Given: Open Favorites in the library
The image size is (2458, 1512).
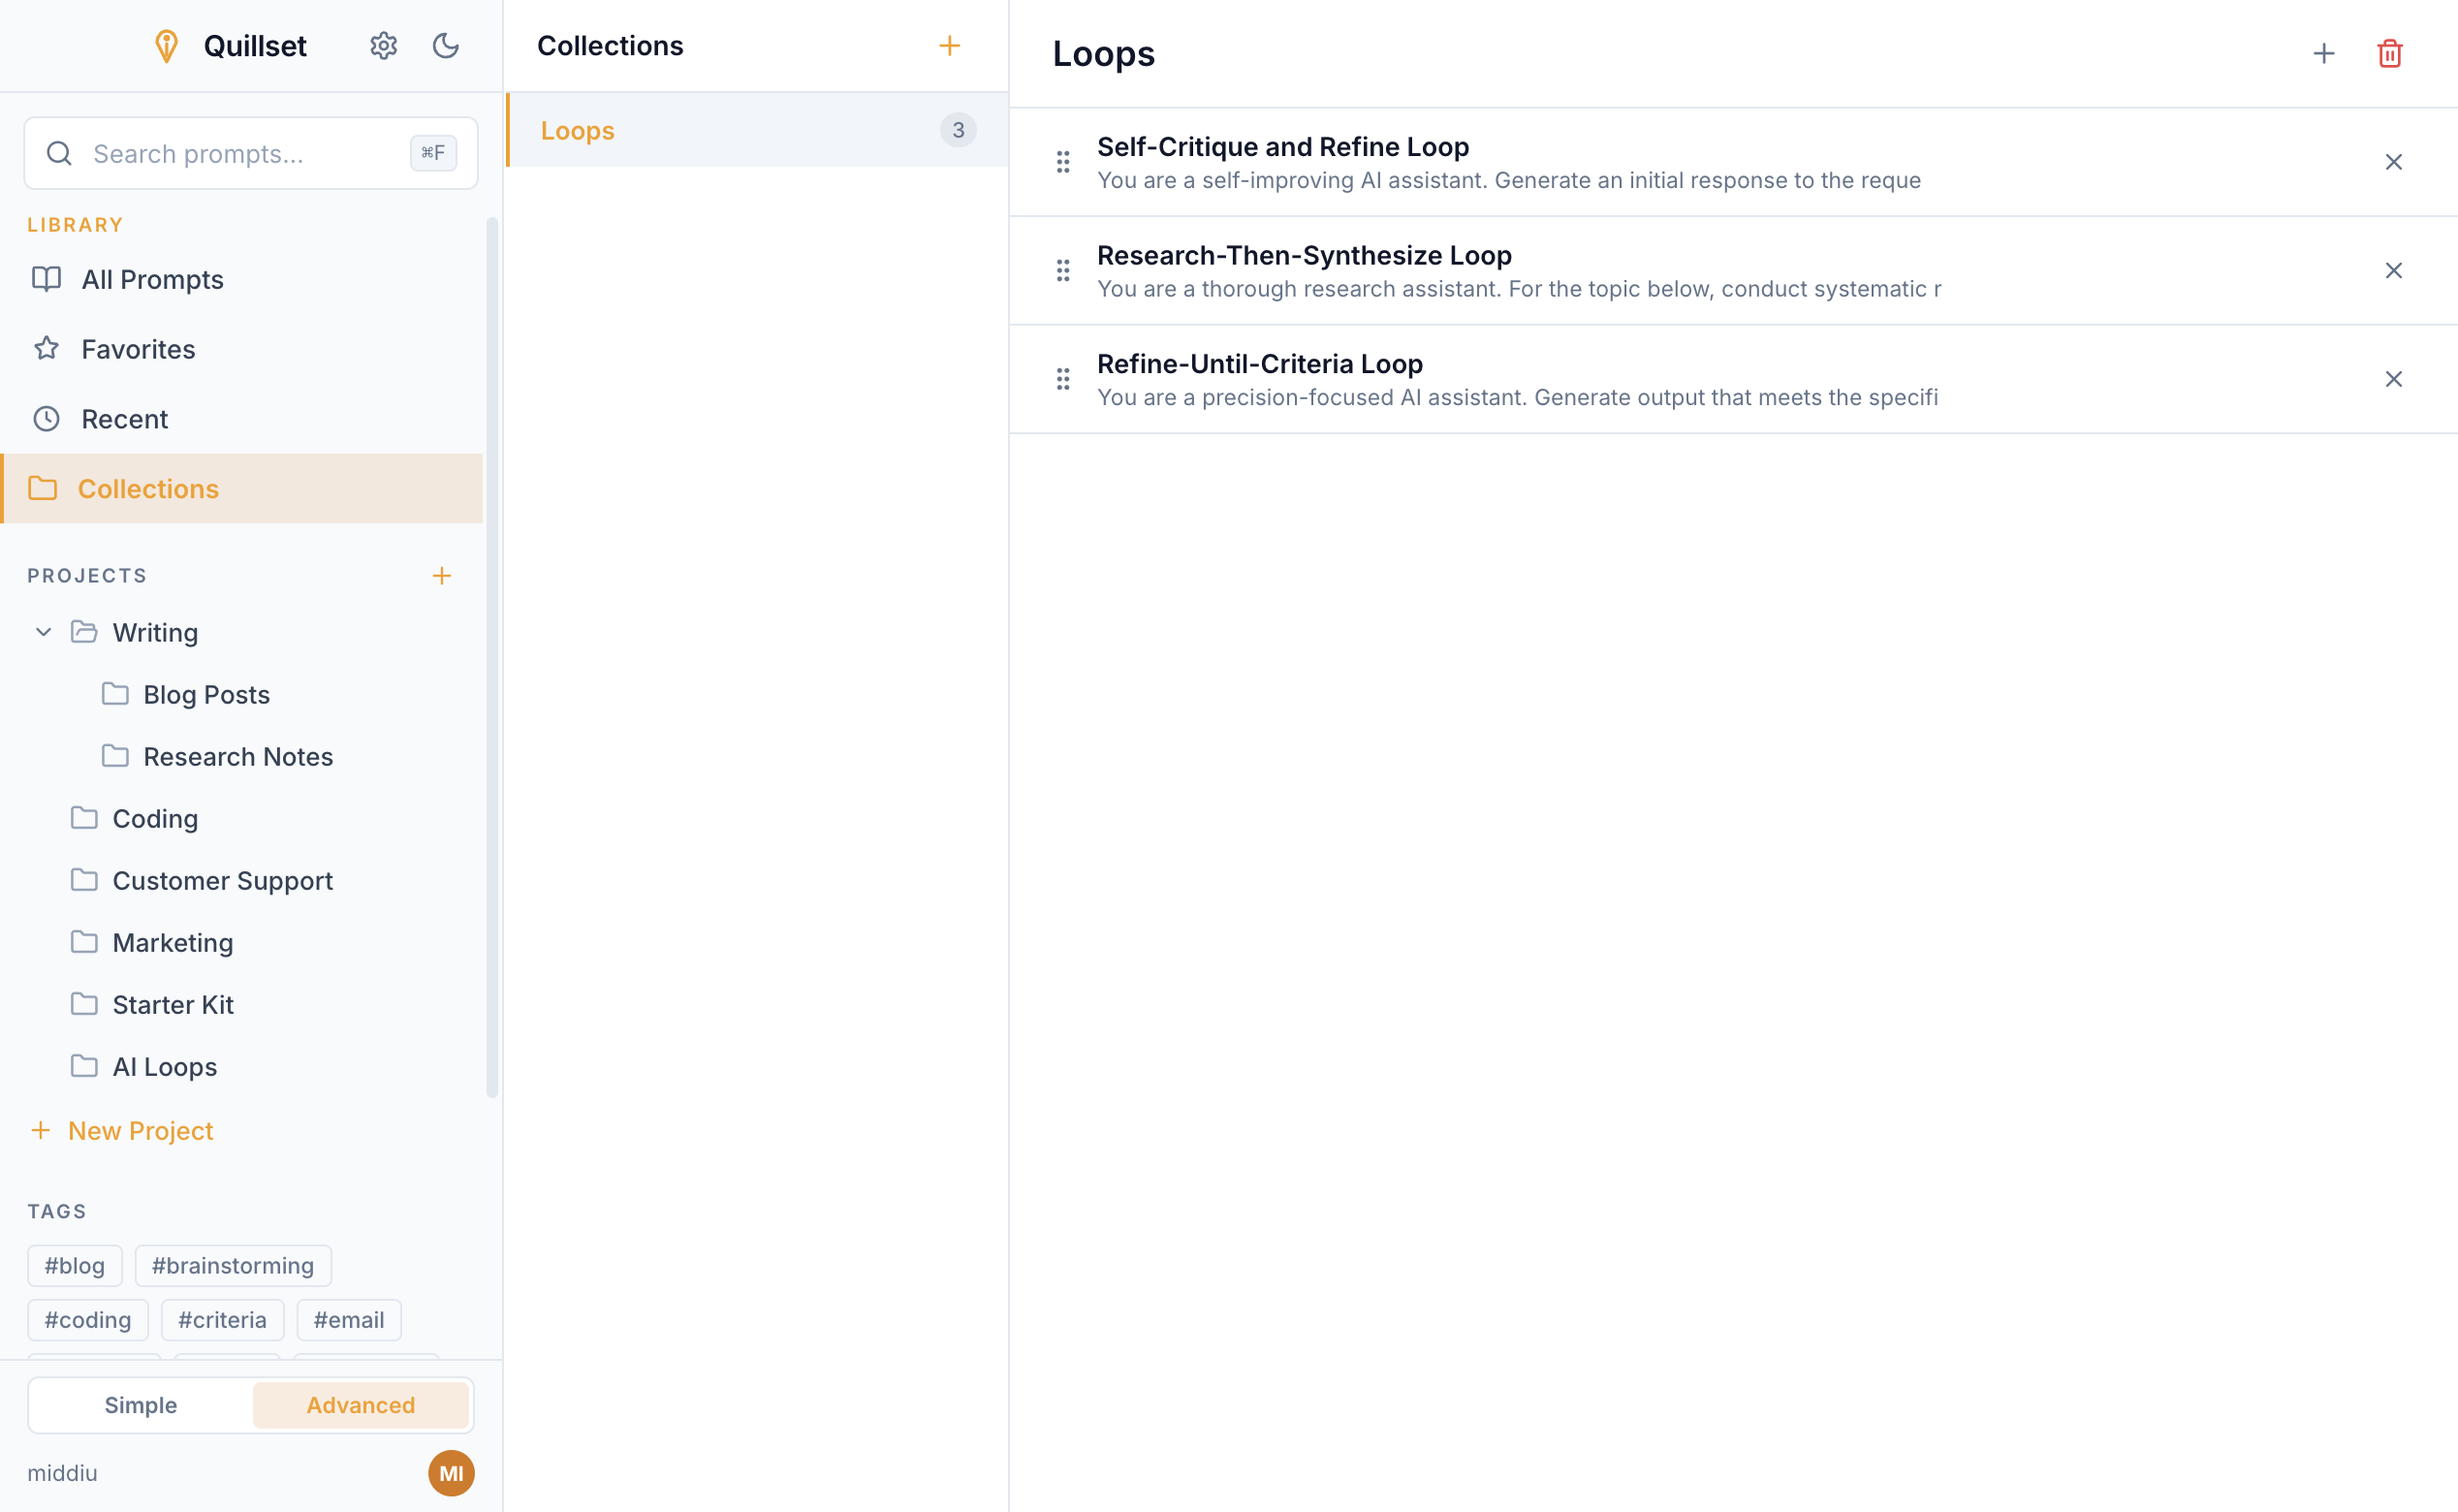Looking at the screenshot, I should (x=242, y=349).
